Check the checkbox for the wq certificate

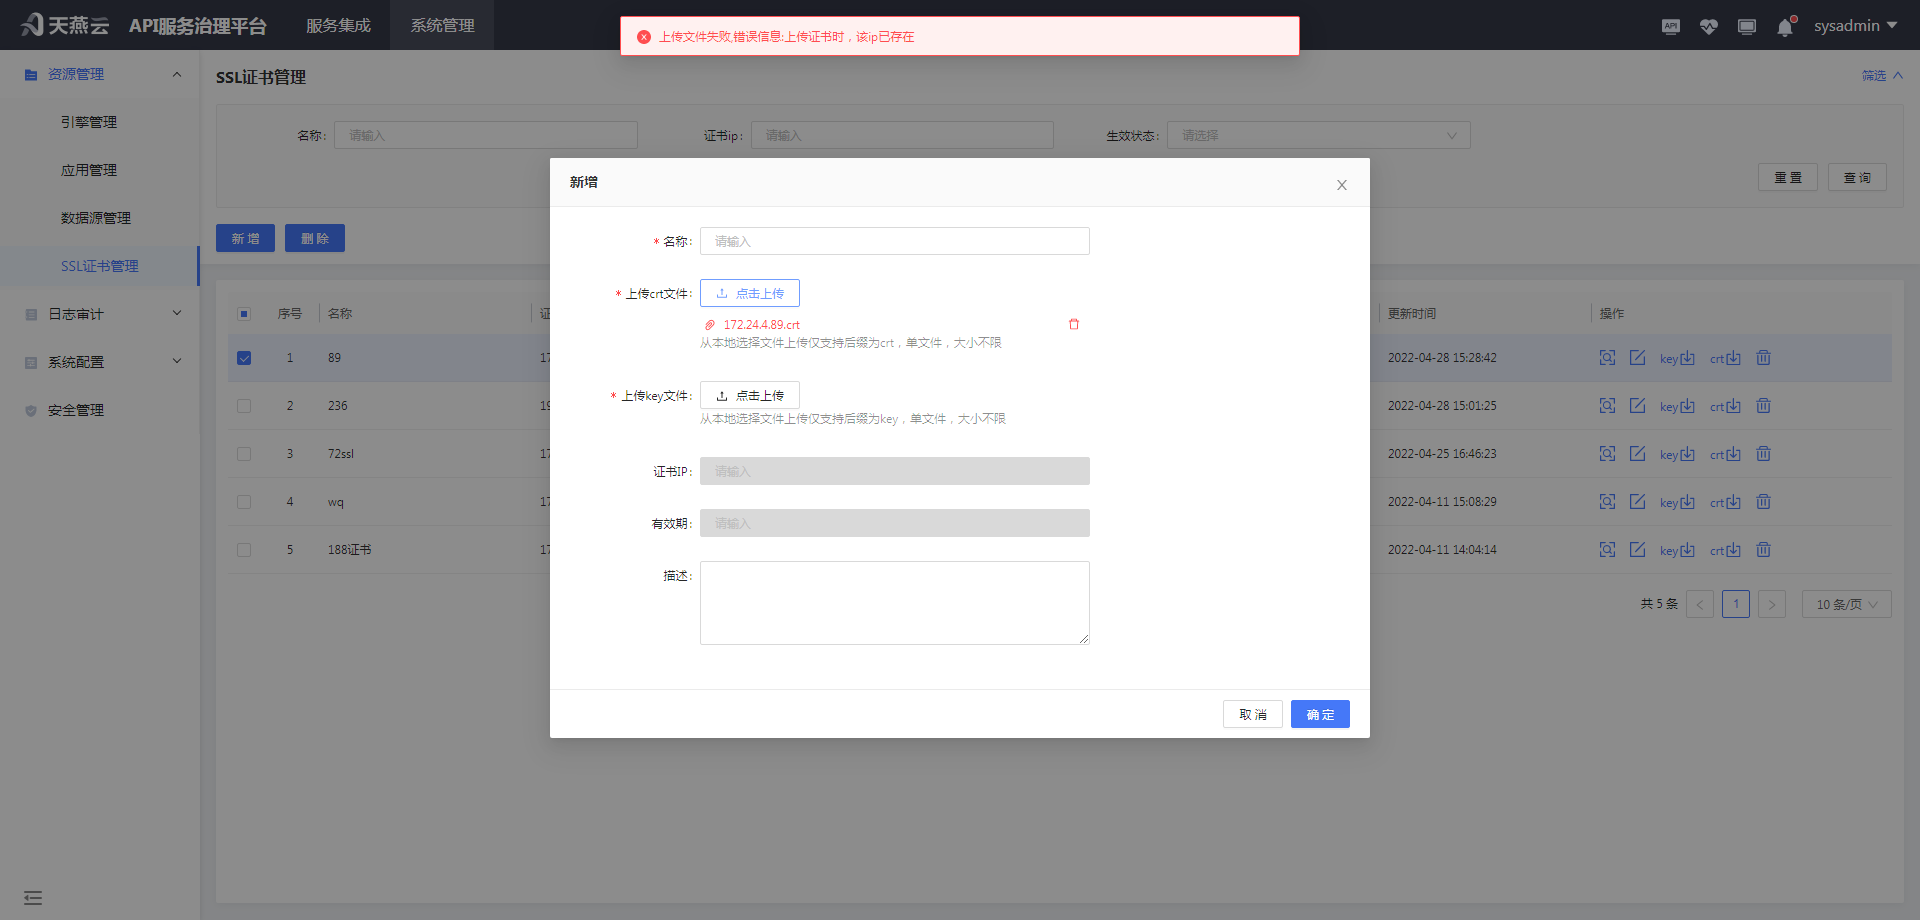tap(244, 501)
